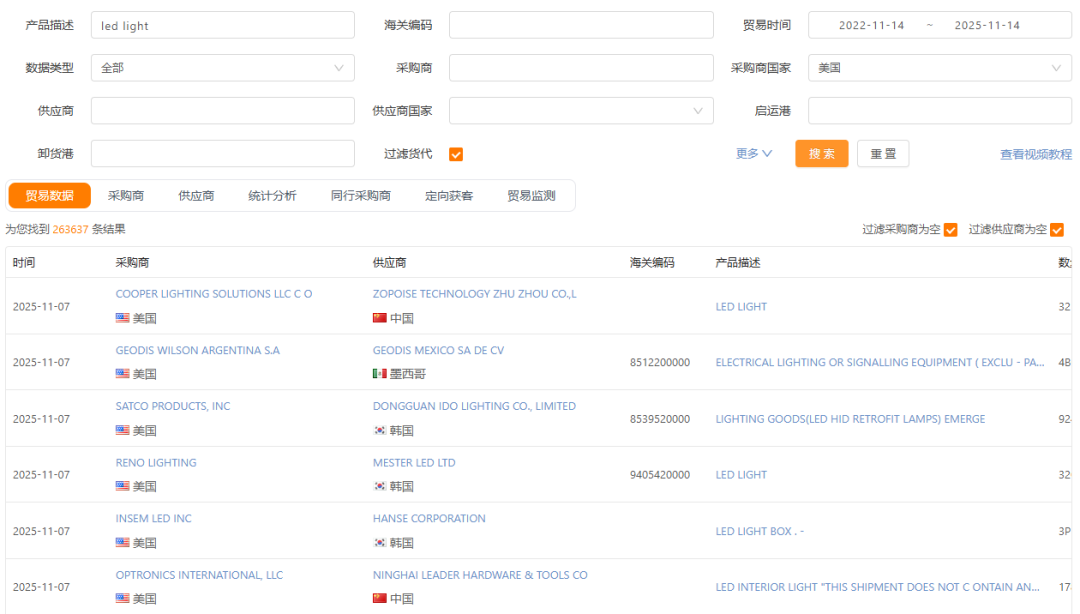Open the 贸易时间 end date 2025-11-14
Screen dimensions: 1080x614
[x=986, y=25]
